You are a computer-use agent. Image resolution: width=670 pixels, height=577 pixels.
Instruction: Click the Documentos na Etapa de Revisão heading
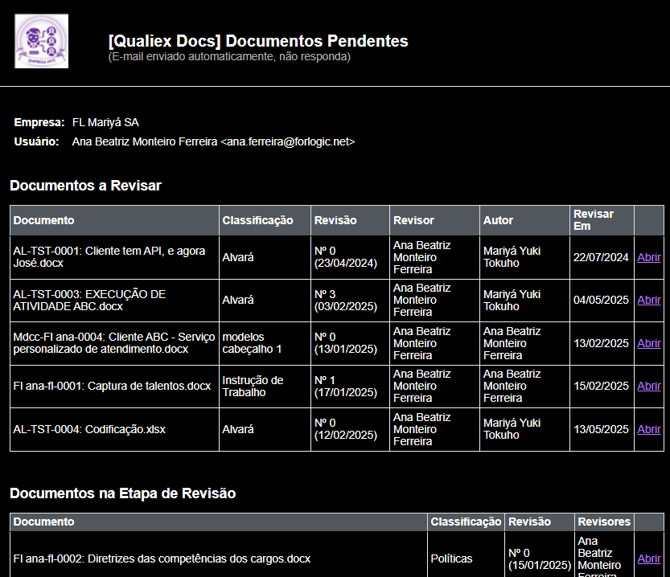(123, 493)
